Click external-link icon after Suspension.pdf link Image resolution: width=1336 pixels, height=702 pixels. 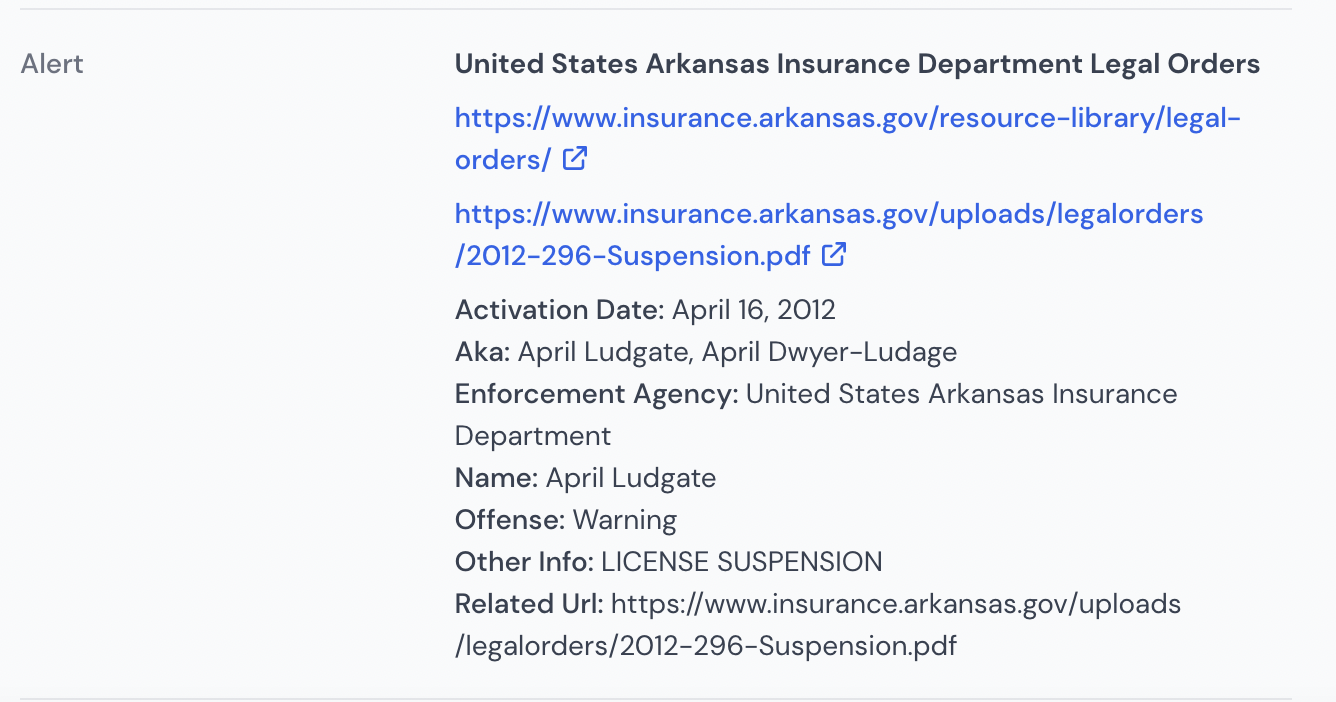(834, 254)
